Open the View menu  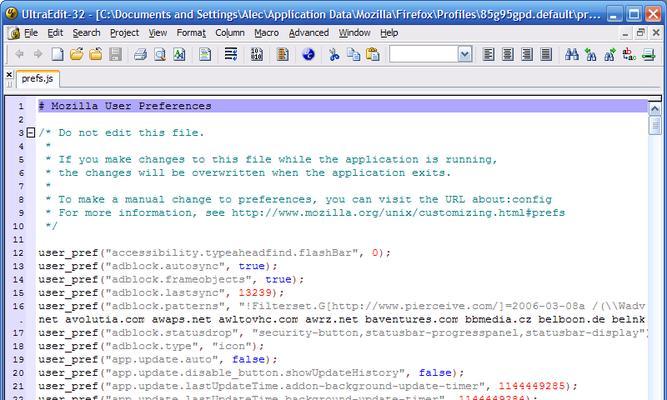tap(157, 33)
